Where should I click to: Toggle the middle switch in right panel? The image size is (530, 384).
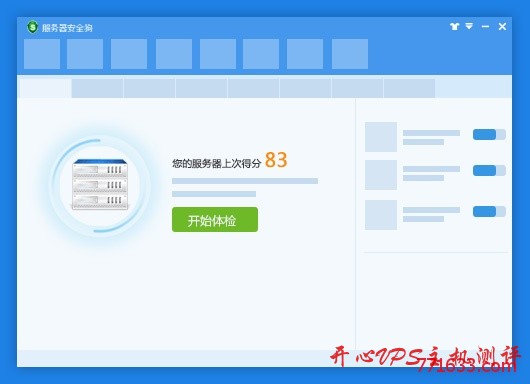point(489,170)
